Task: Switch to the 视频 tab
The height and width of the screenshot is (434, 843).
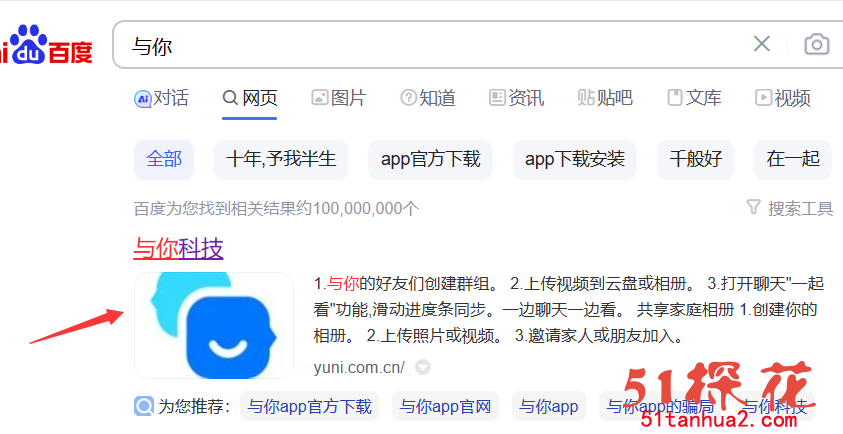Action: (x=783, y=98)
